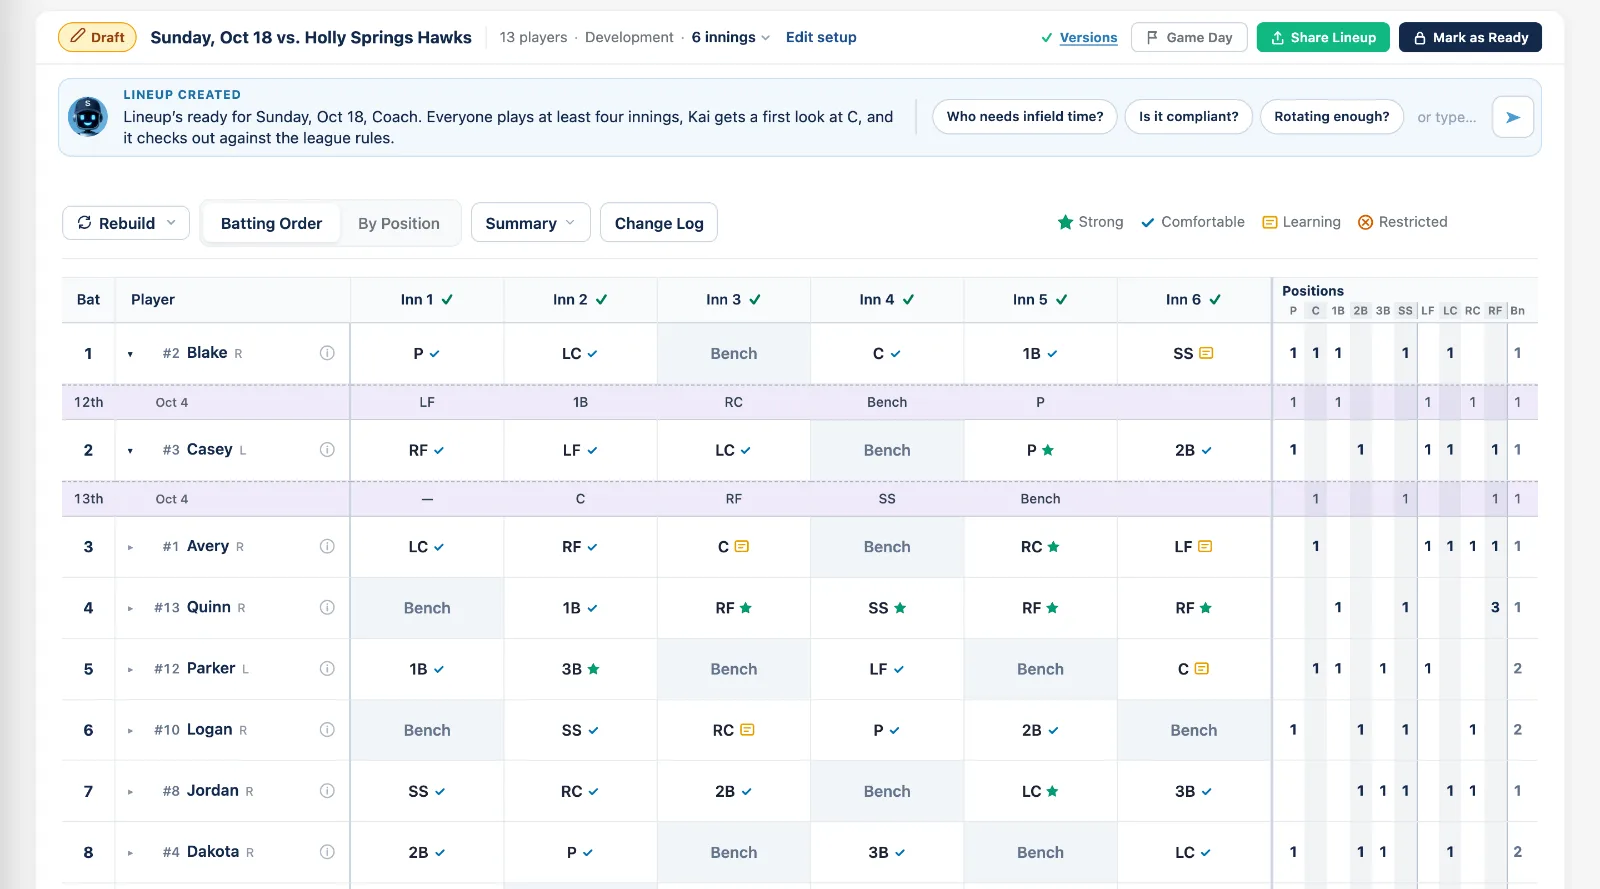Expand Avery's row details

[130, 547]
